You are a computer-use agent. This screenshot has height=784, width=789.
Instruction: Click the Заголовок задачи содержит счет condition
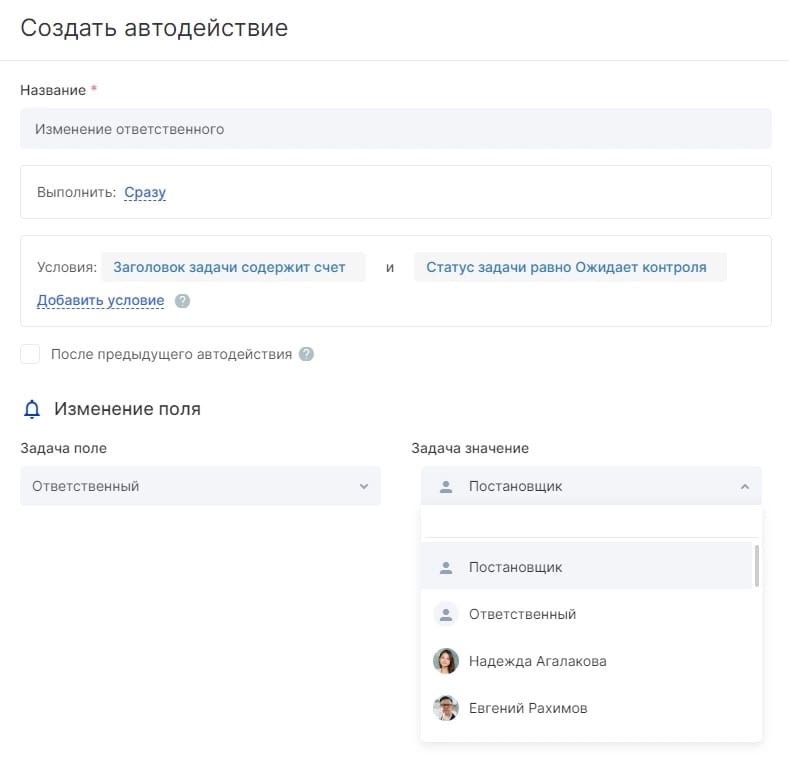click(230, 267)
